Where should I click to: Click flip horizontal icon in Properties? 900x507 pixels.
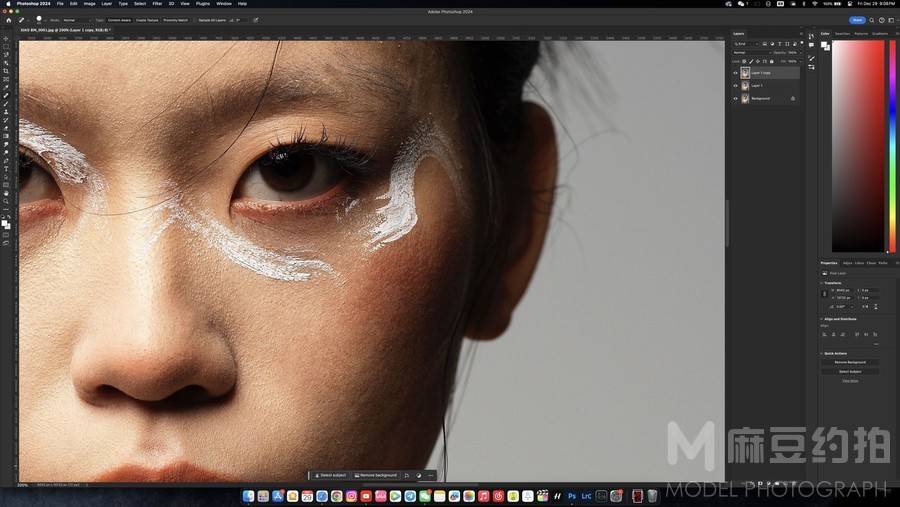pyautogui.click(x=865, y=307)
